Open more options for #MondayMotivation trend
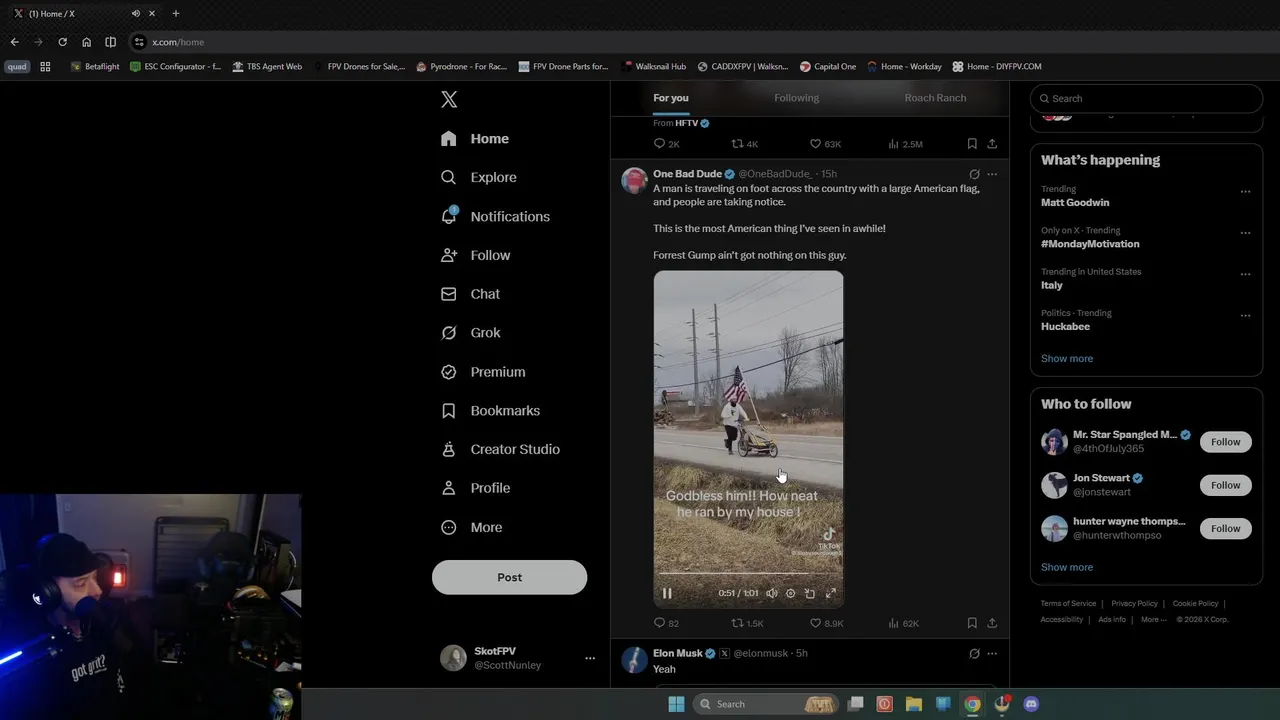 pyautogui.click(x=1245, y=233)
